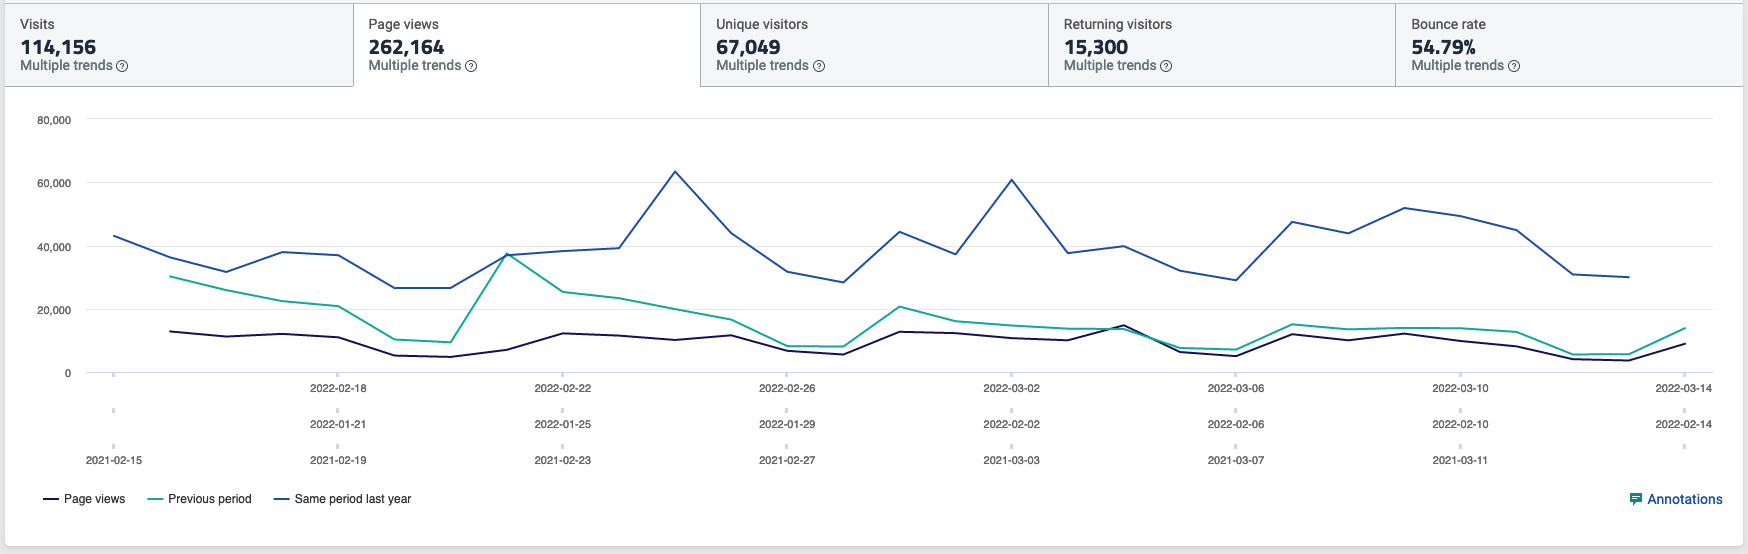Toggle Same period last year legend series
1748x554 pixels.
coord(342,499)
